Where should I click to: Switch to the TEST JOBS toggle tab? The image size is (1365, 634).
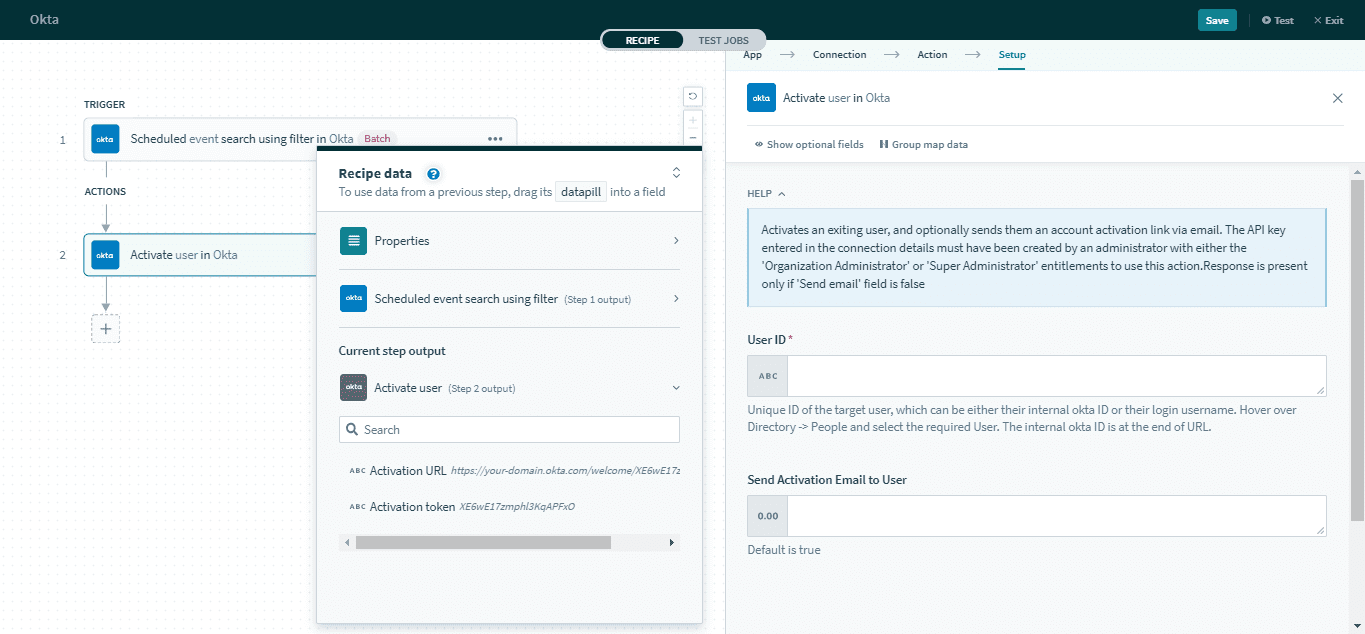(x=723, y=40)
